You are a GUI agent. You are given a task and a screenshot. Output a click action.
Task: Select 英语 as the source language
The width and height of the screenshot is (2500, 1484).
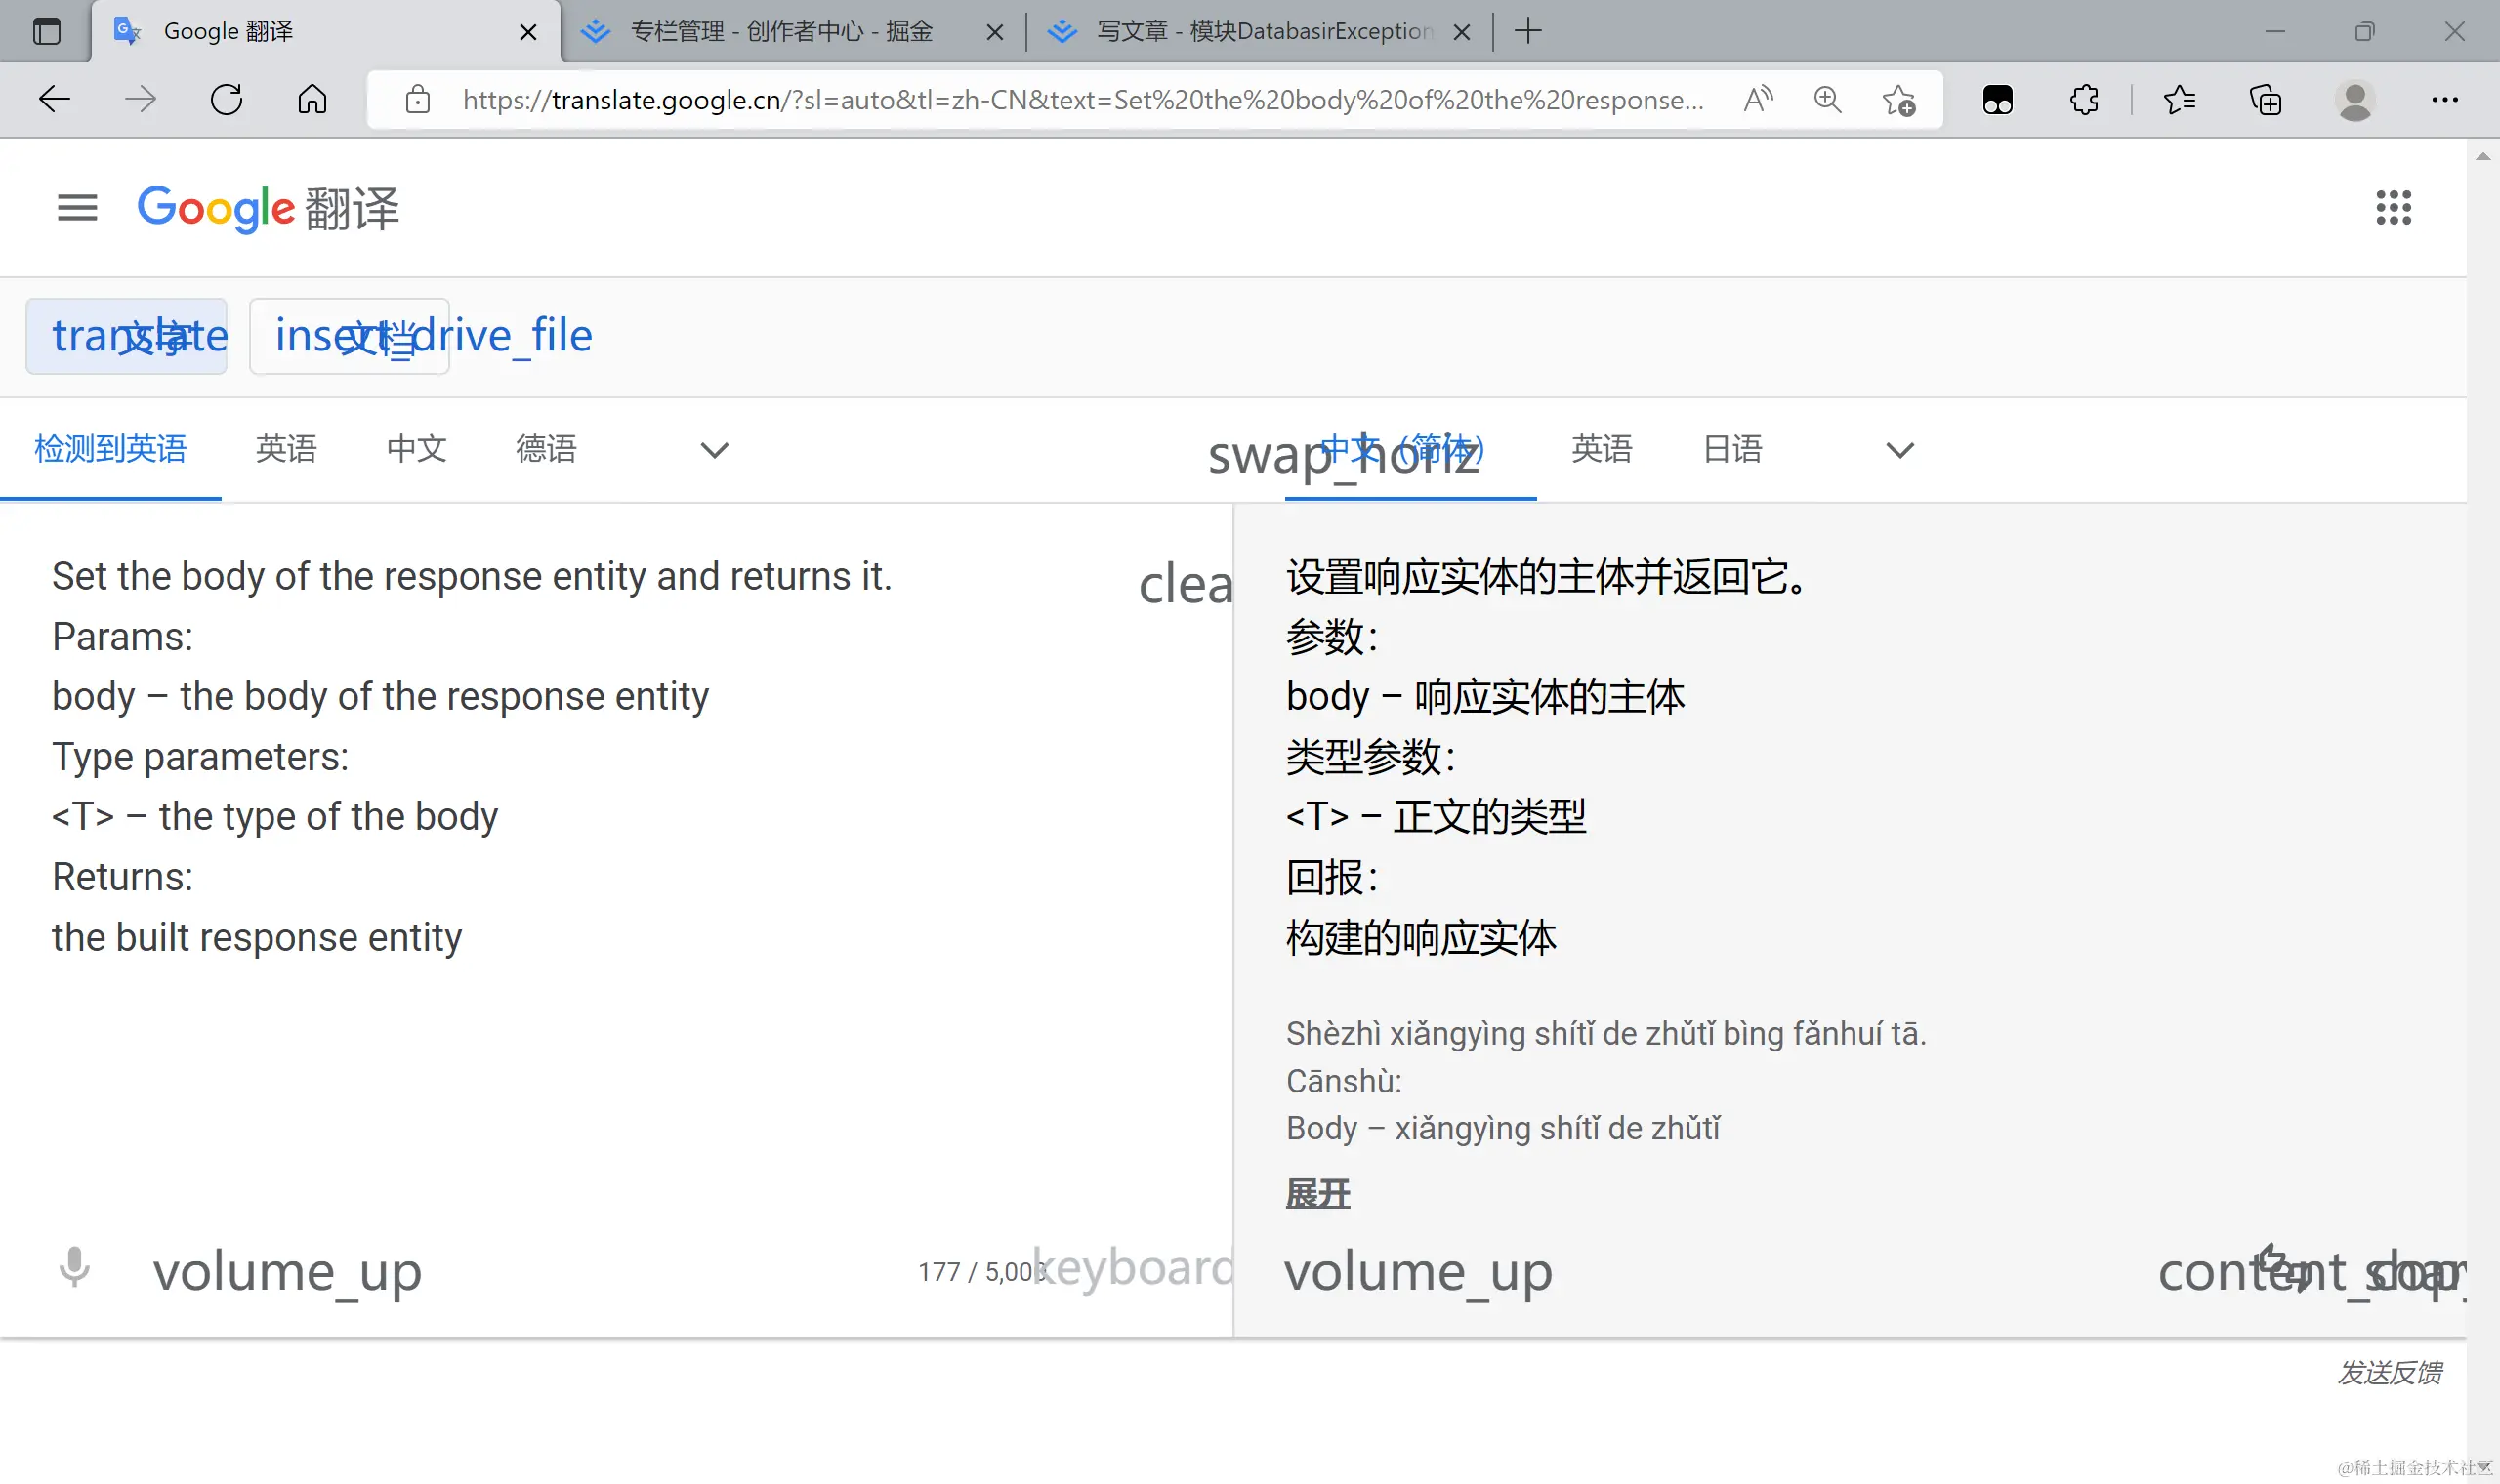tap(286, 449)
